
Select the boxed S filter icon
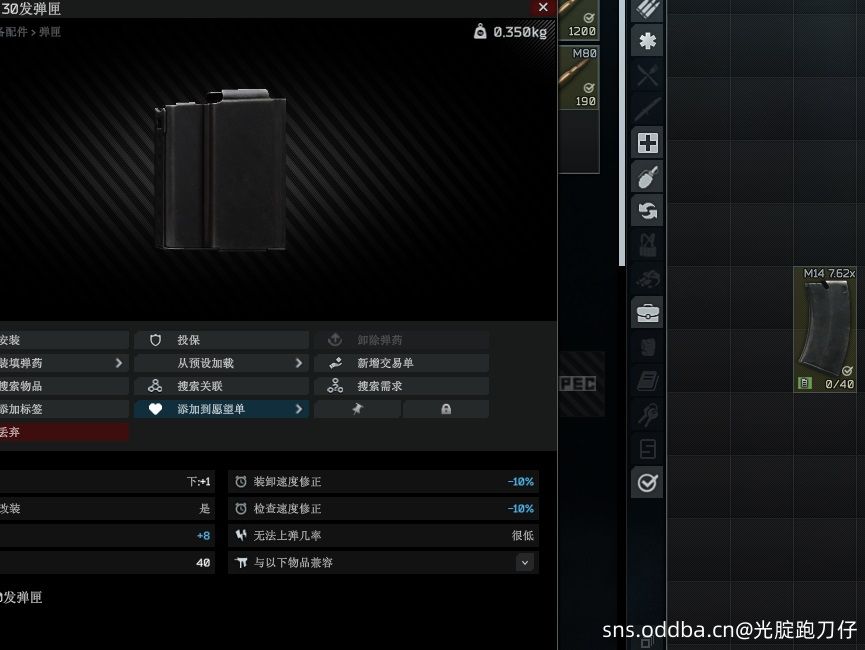[x=647, y=449]
